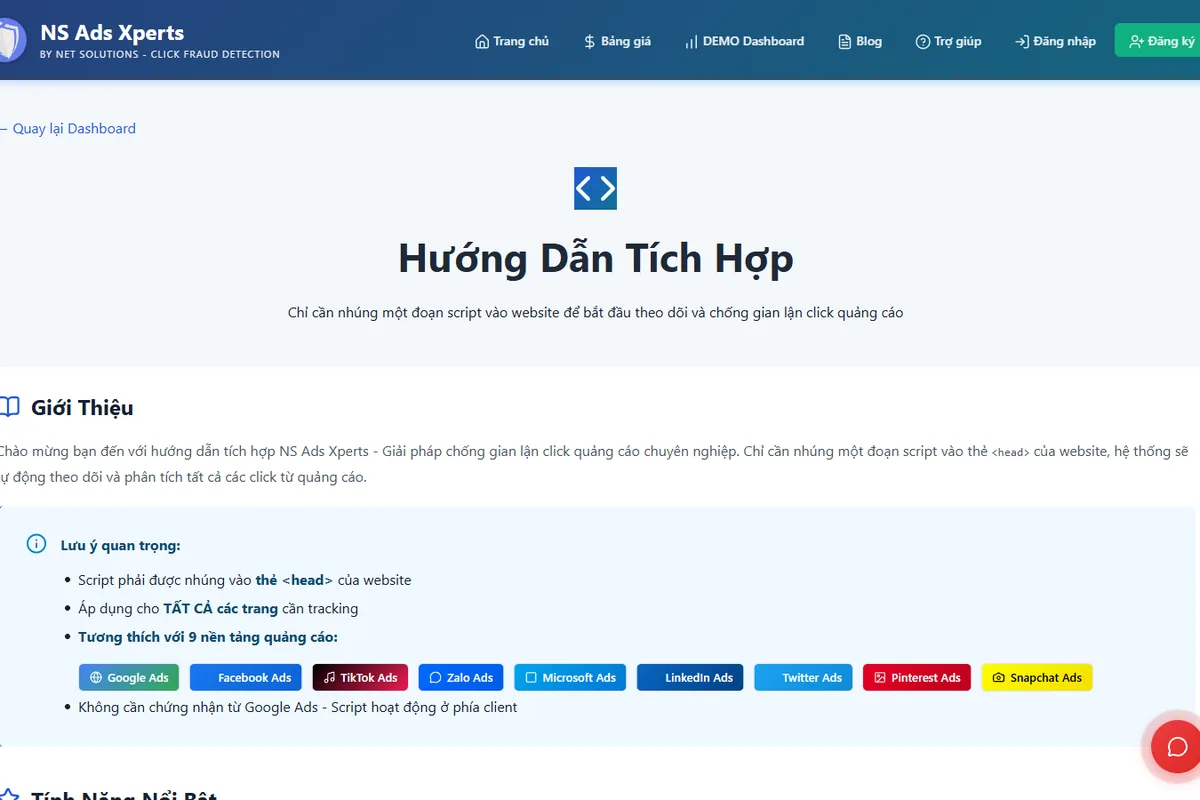Click the question mark icon beside Trợ giúp
The height and width of the screenshot is (800, 1200).
923,41
